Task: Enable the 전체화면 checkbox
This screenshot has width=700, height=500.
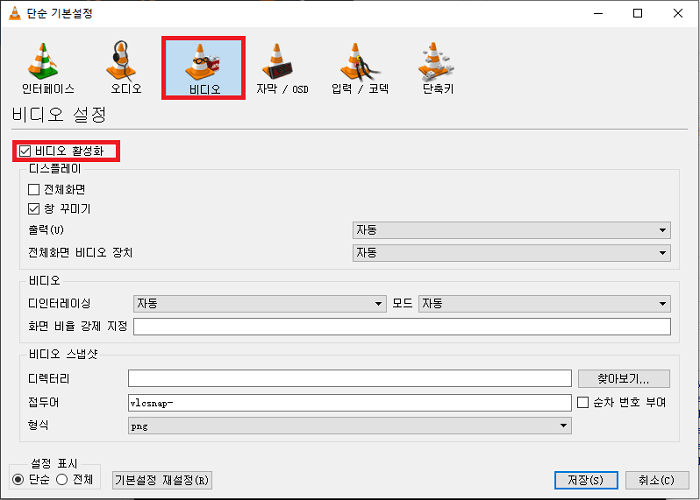Action: (x=34, y=190)
